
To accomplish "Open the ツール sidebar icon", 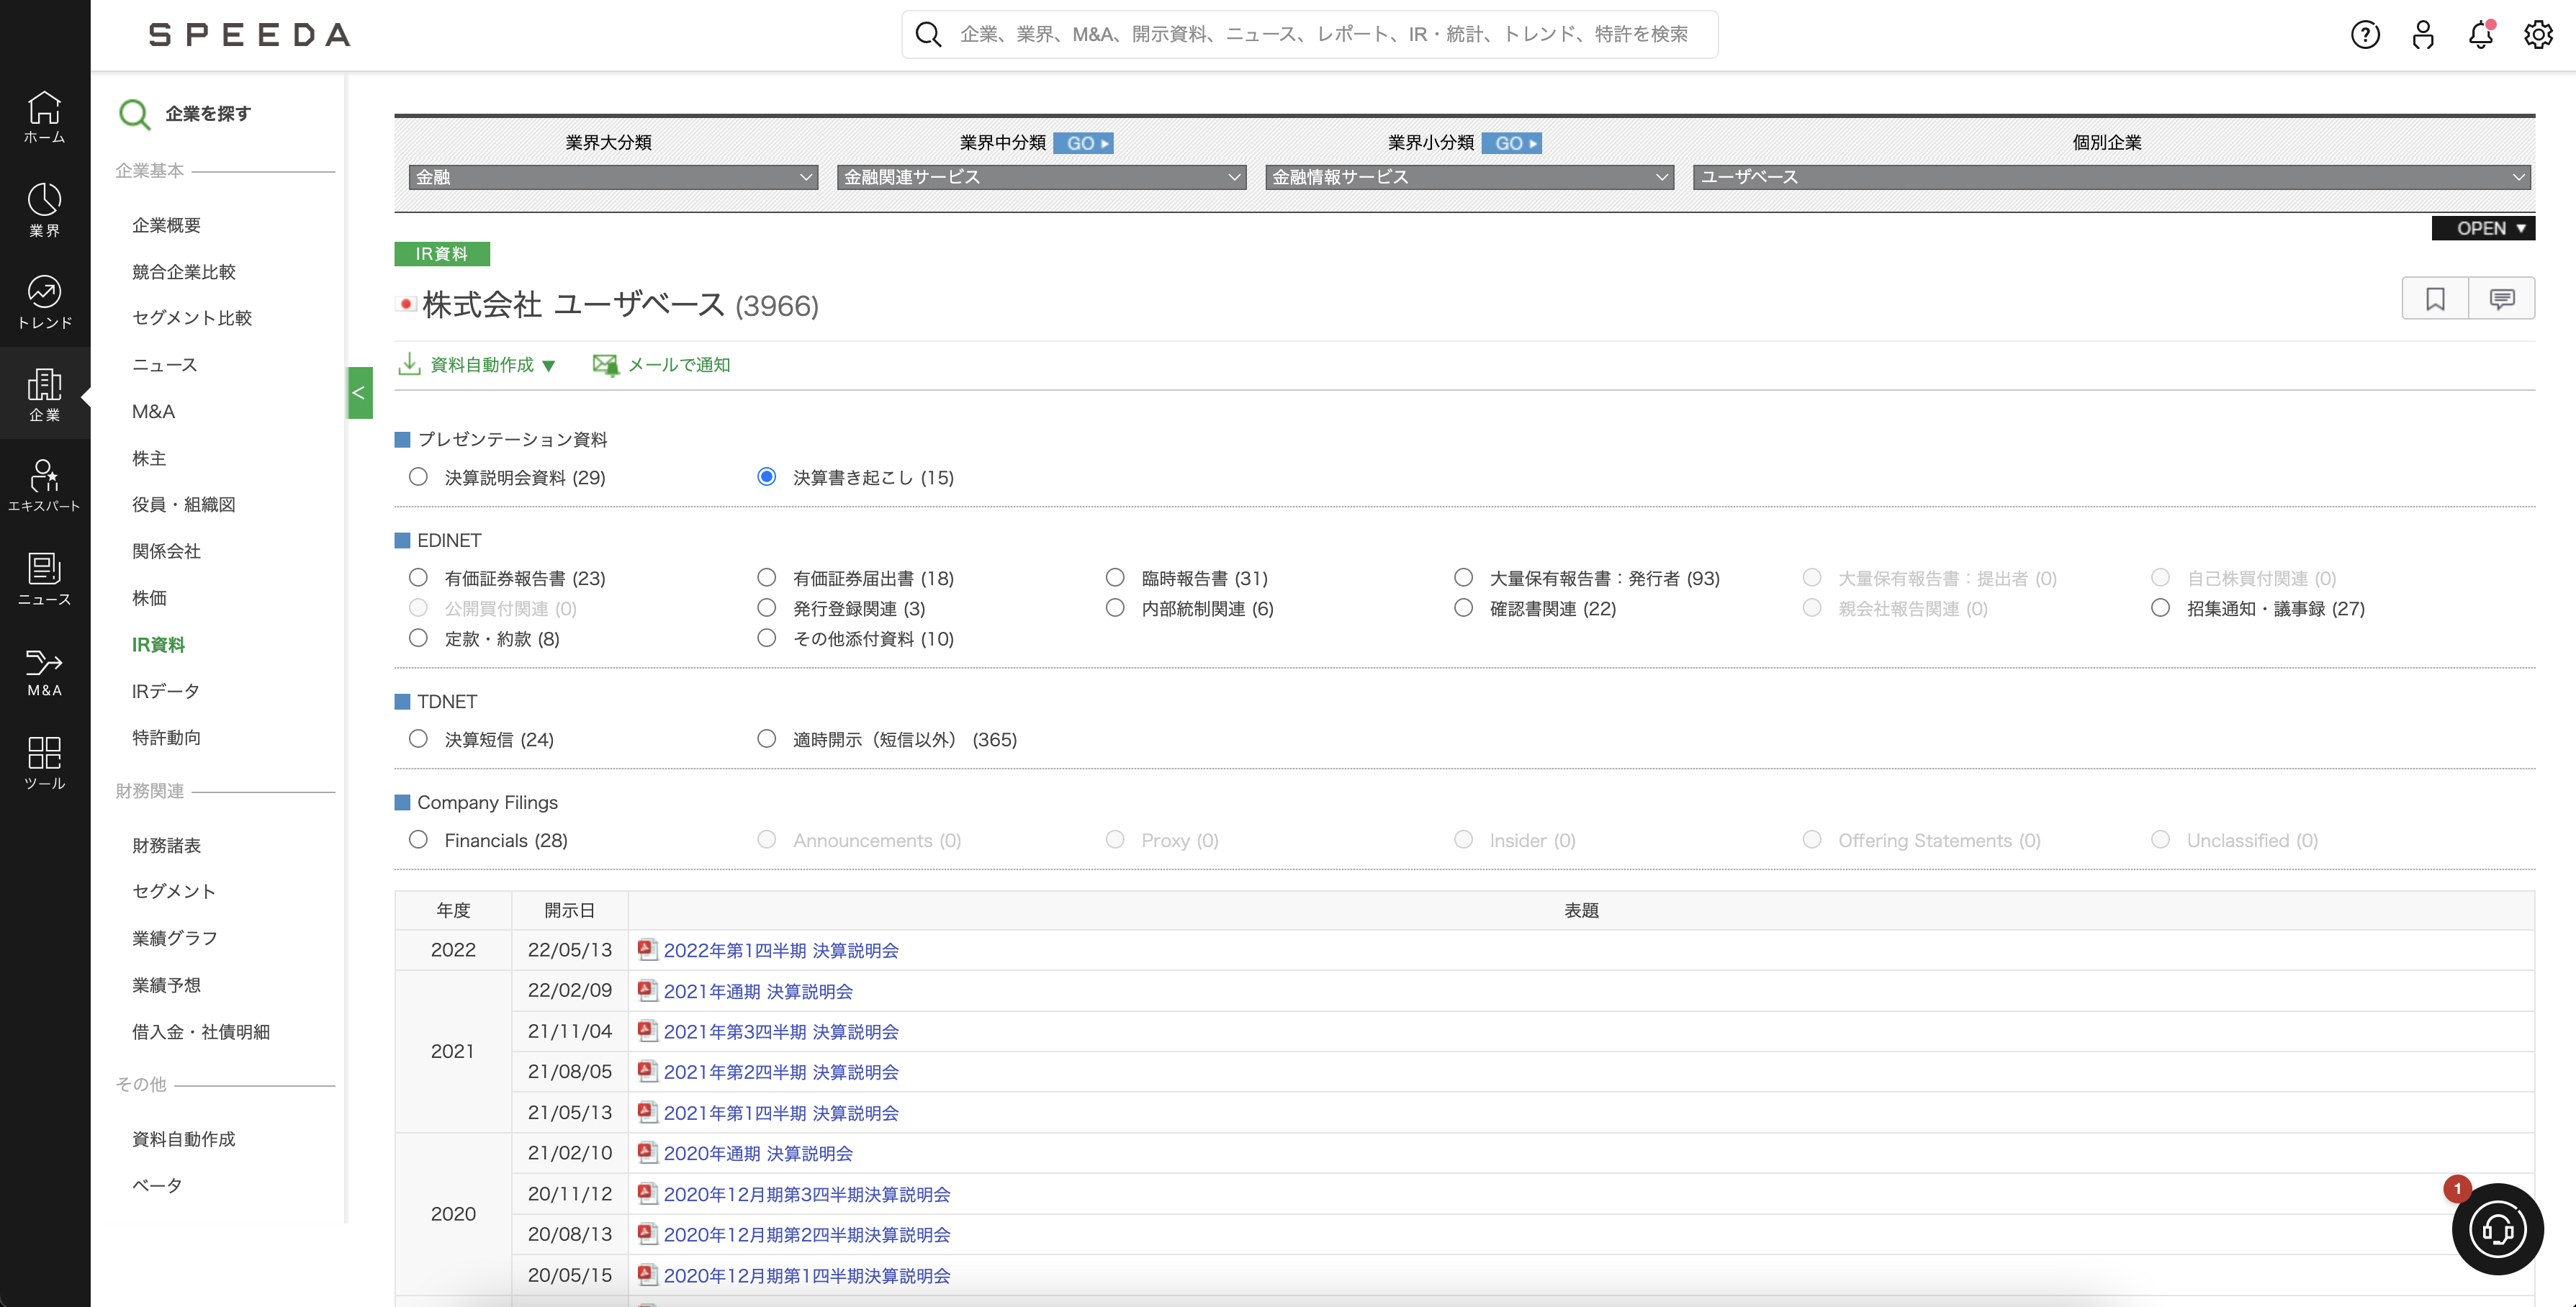I will [x=45, y=763].
